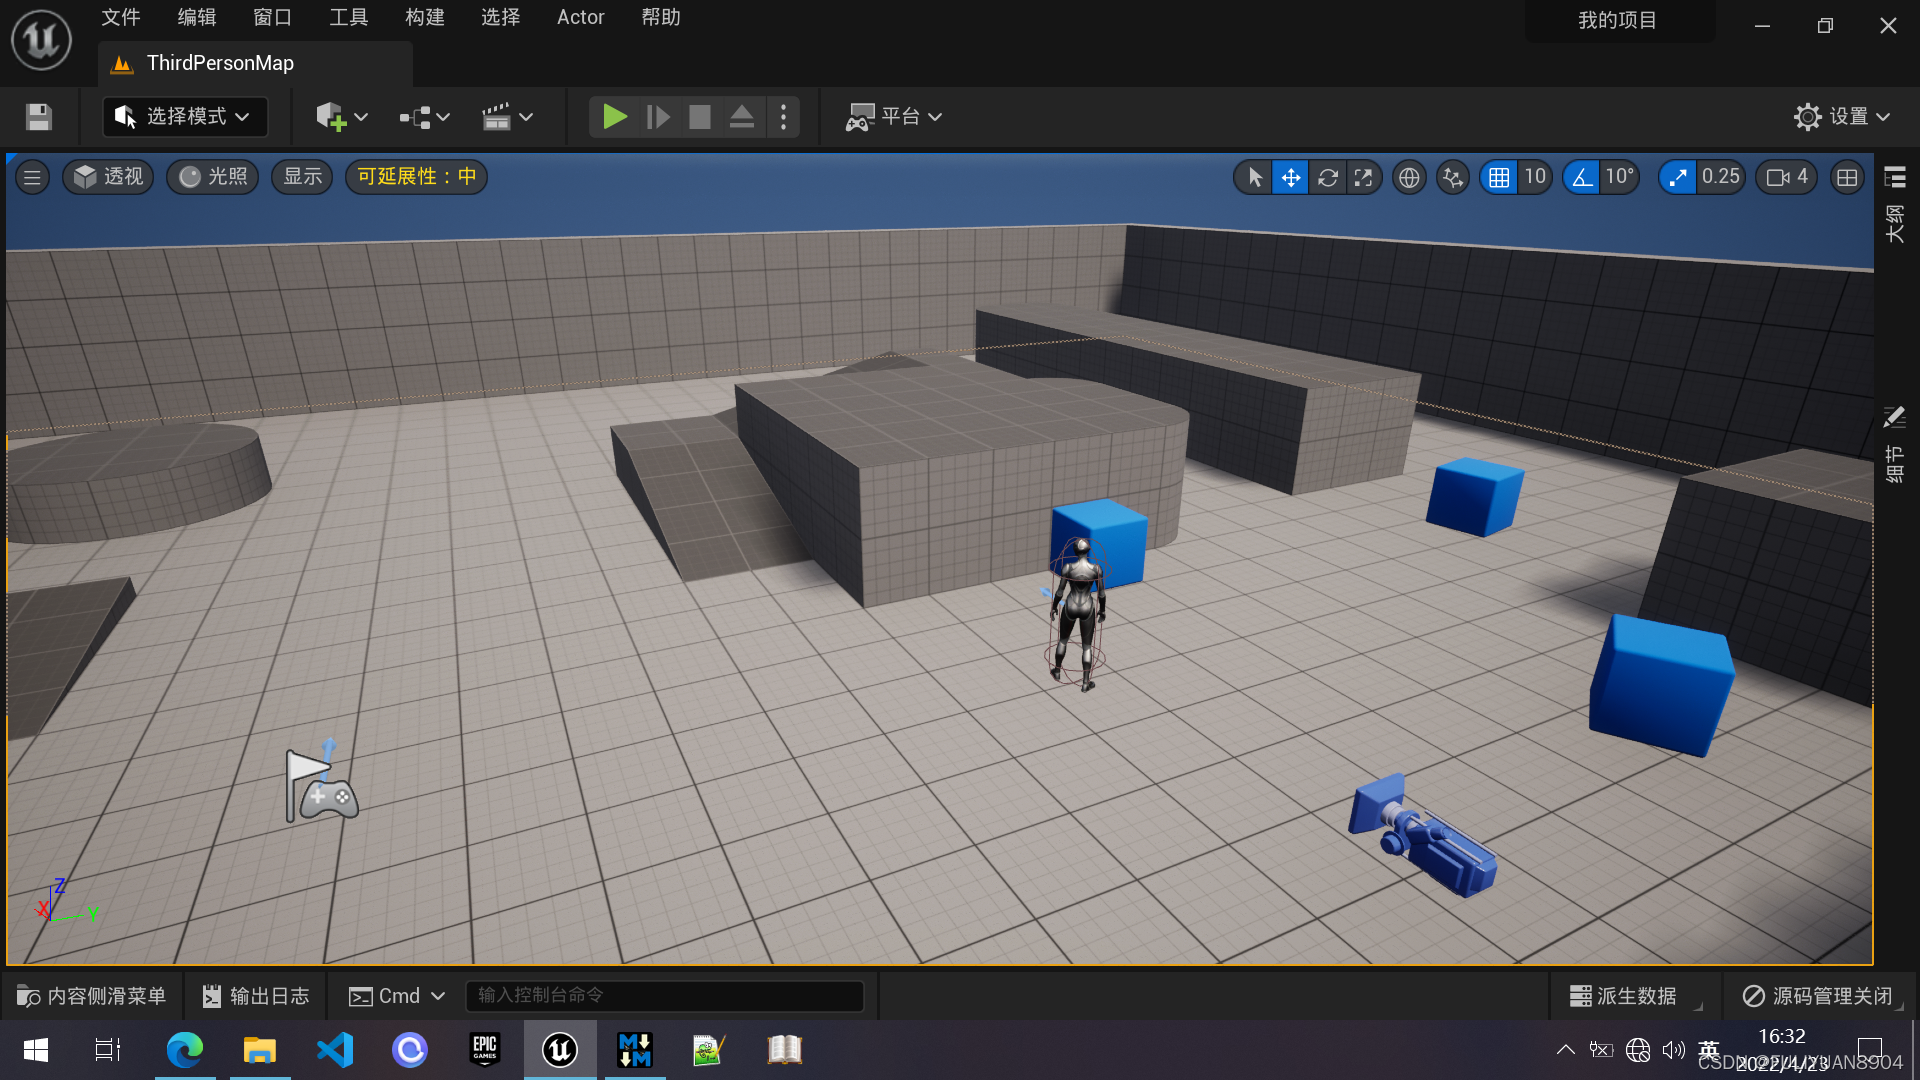Click the 输出日志 output log button
Viewport: 1920px width, 1080px height.
point(256,996)
